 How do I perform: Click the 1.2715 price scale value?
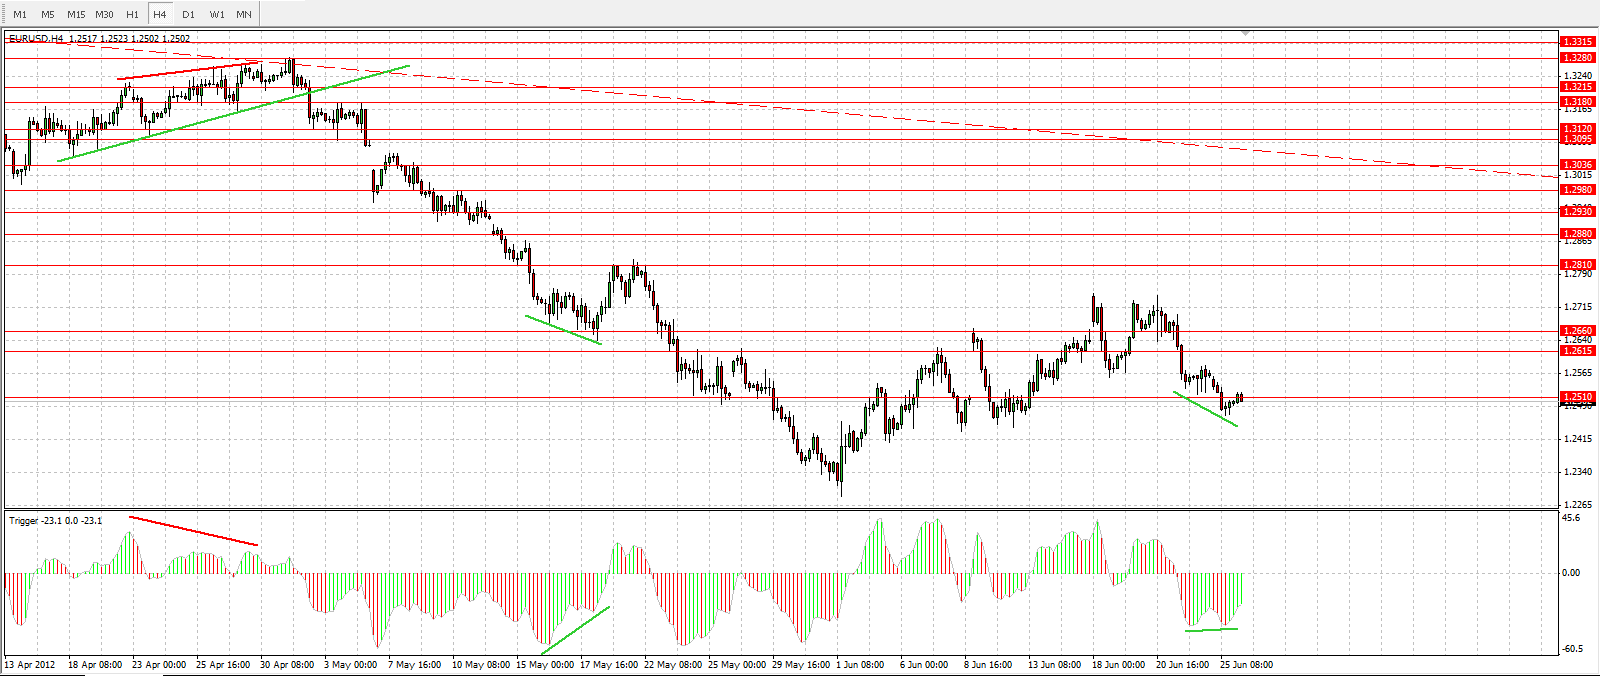coord(1578,307)
